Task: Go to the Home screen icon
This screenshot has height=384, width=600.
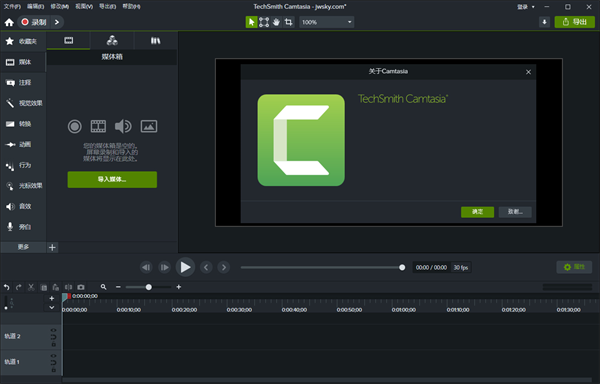Action: [9, 22]
